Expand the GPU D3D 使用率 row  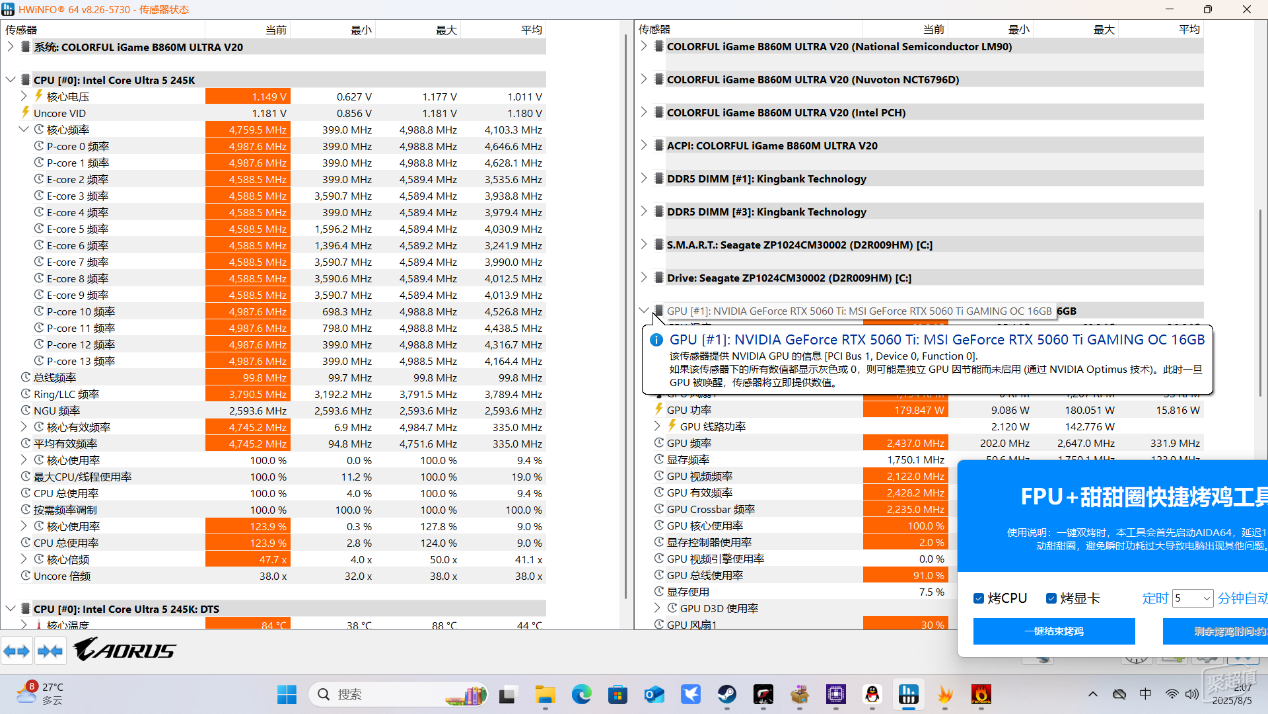[x=658, y=608]
